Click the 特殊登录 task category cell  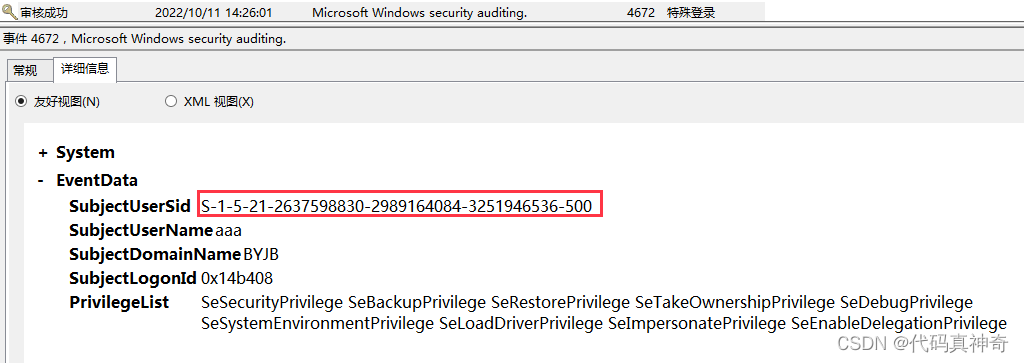(x=691, y=12)
